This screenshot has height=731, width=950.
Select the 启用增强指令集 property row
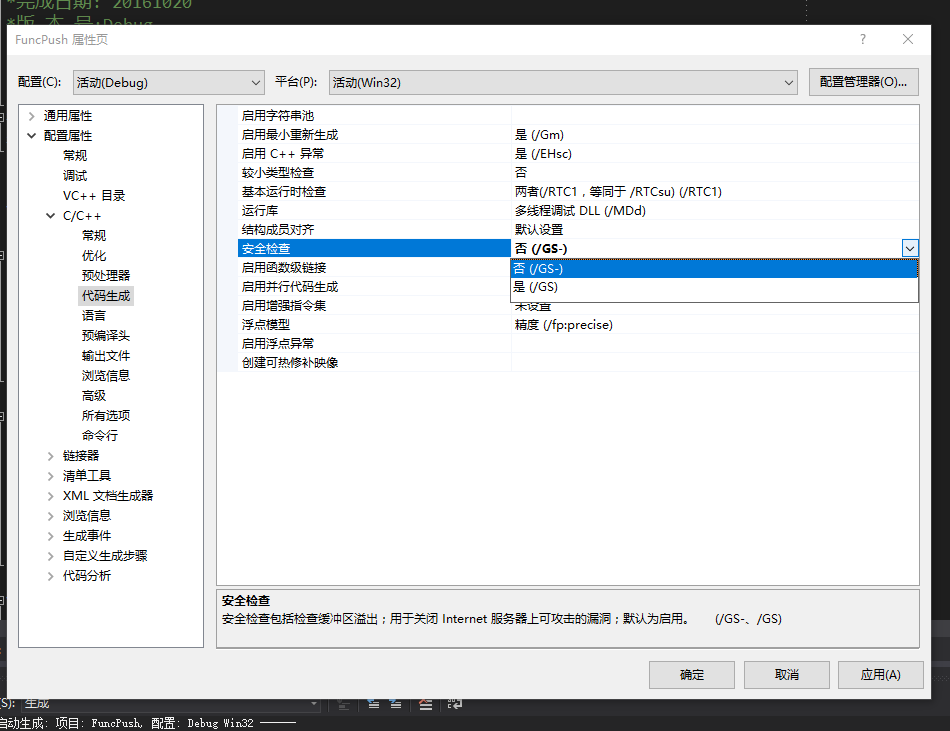[x=374, y=306]
